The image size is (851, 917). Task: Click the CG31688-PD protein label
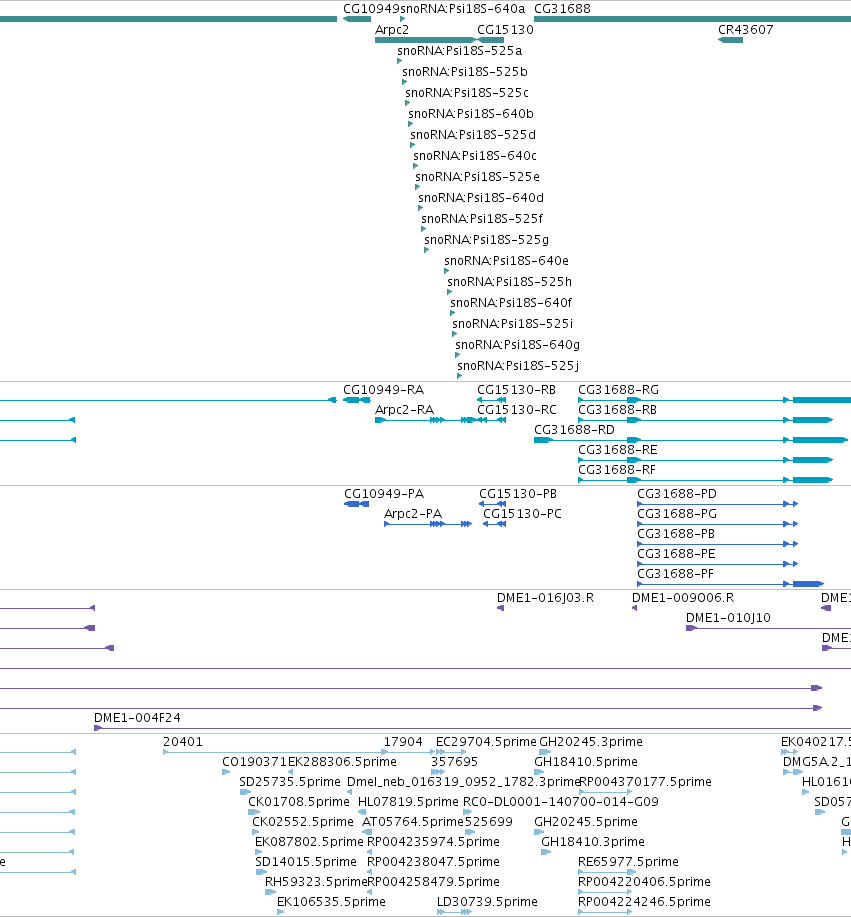point(677,494)
